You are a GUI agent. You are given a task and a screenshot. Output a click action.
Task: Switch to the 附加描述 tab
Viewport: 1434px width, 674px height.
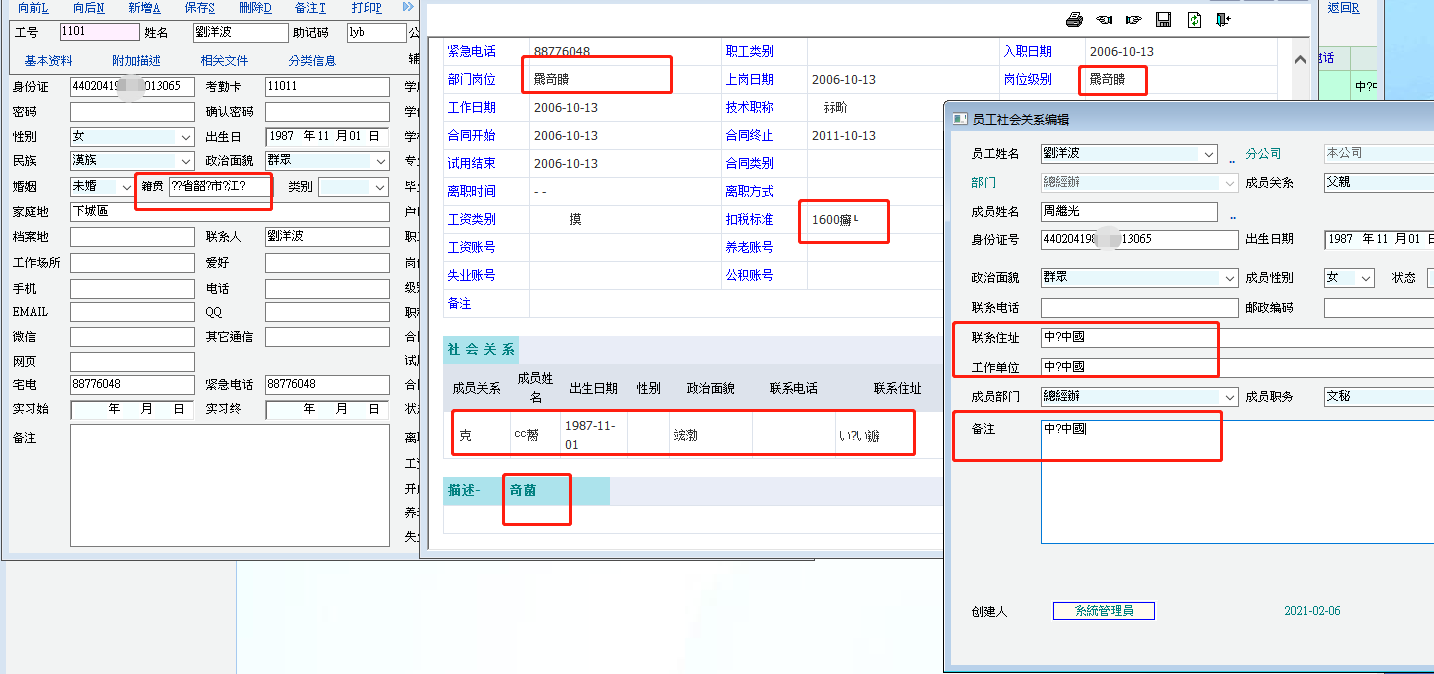click(136, 61)
